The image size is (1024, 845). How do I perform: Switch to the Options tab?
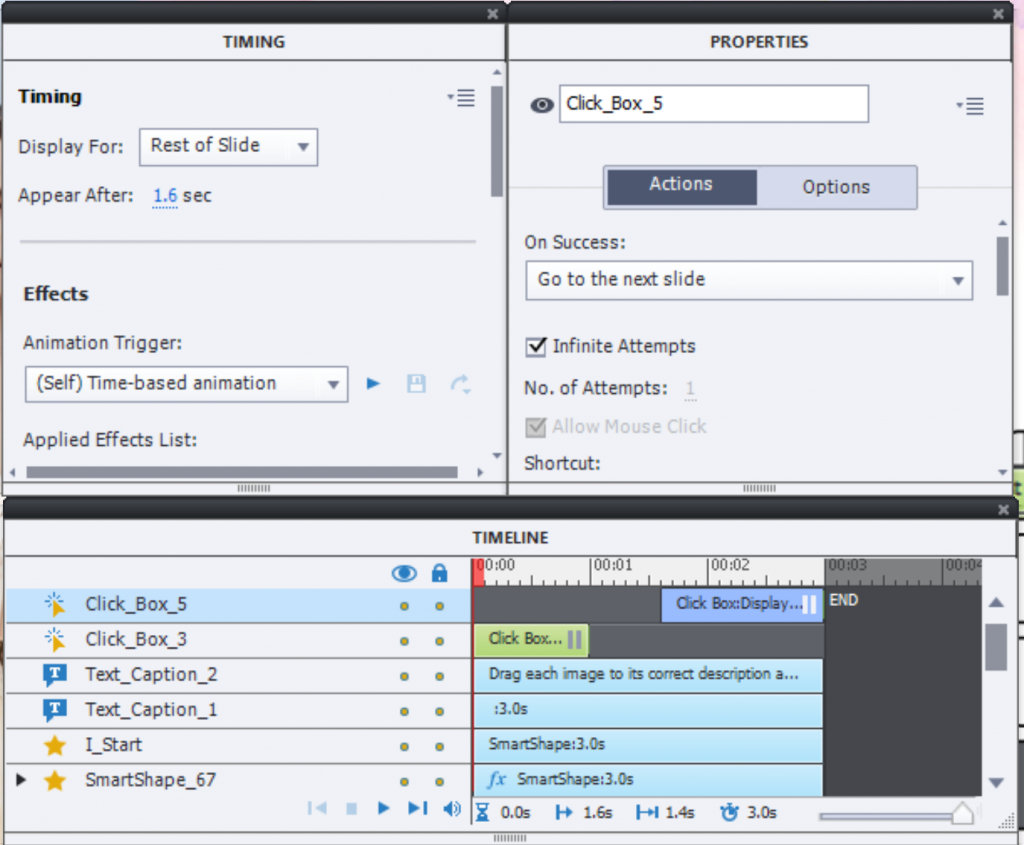836,187
